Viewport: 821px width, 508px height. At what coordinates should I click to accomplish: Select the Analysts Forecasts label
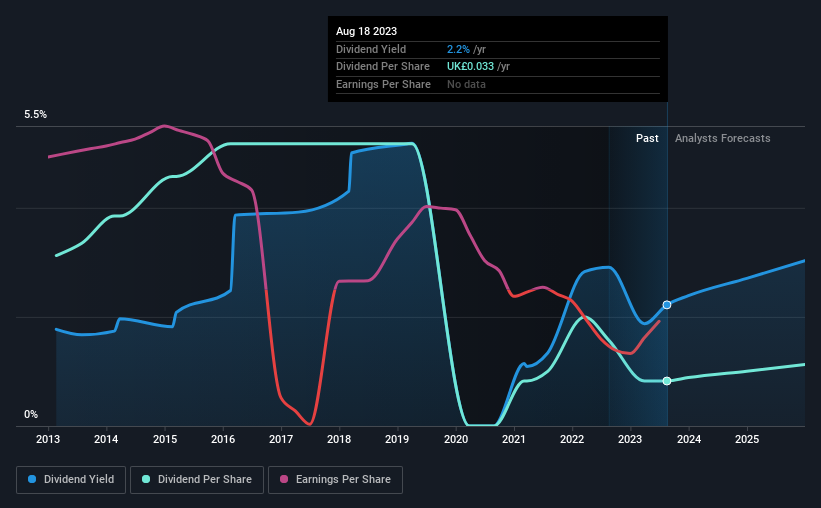pos(723,138)
